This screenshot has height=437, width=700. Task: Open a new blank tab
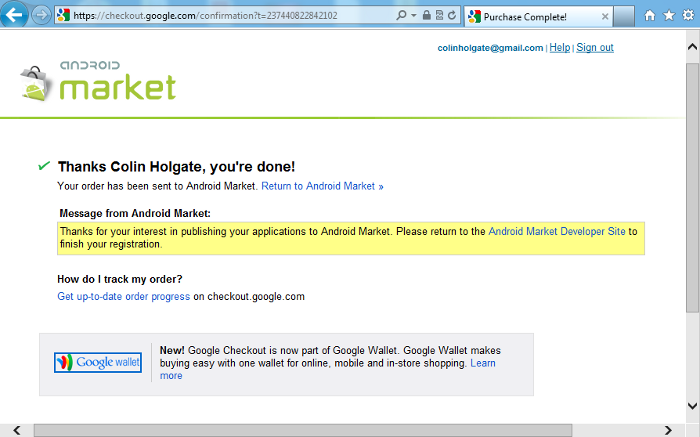pos(624,17)
